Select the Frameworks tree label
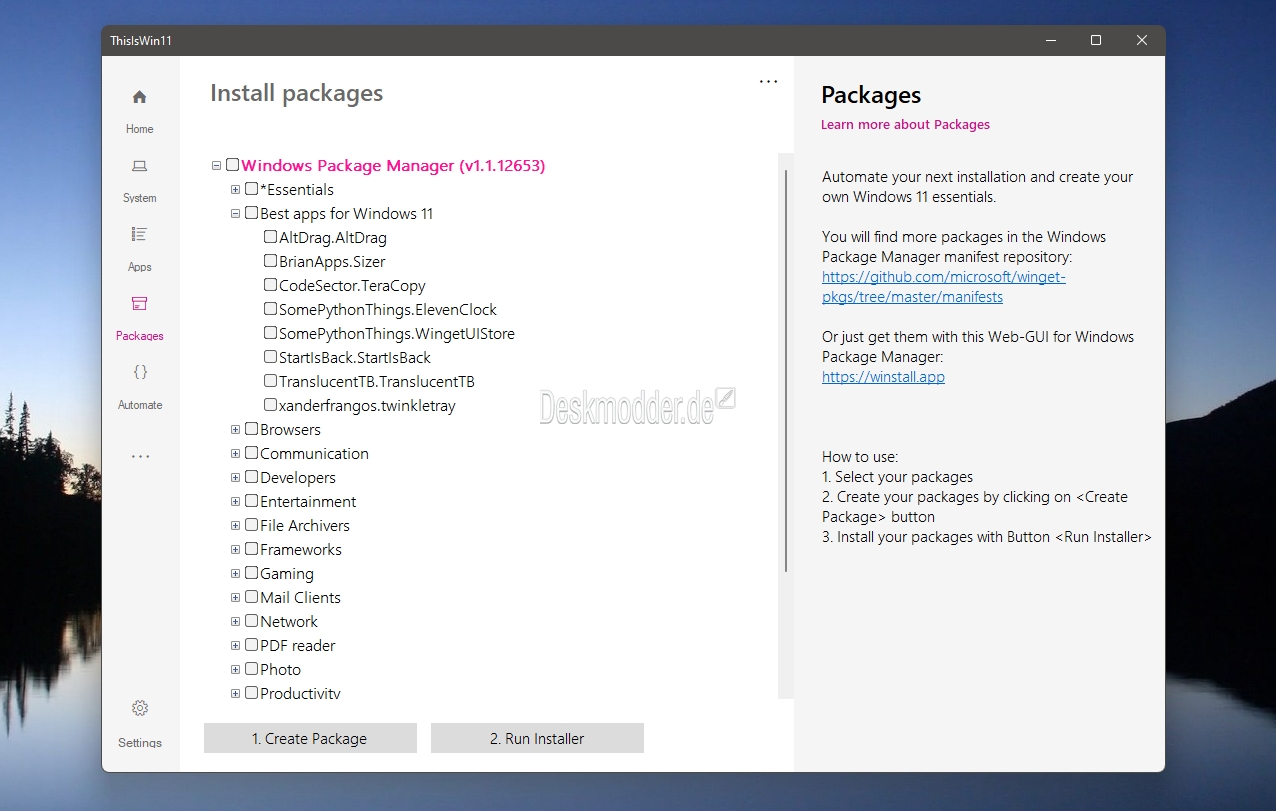 pyautogui.click(x=301, y=549)
